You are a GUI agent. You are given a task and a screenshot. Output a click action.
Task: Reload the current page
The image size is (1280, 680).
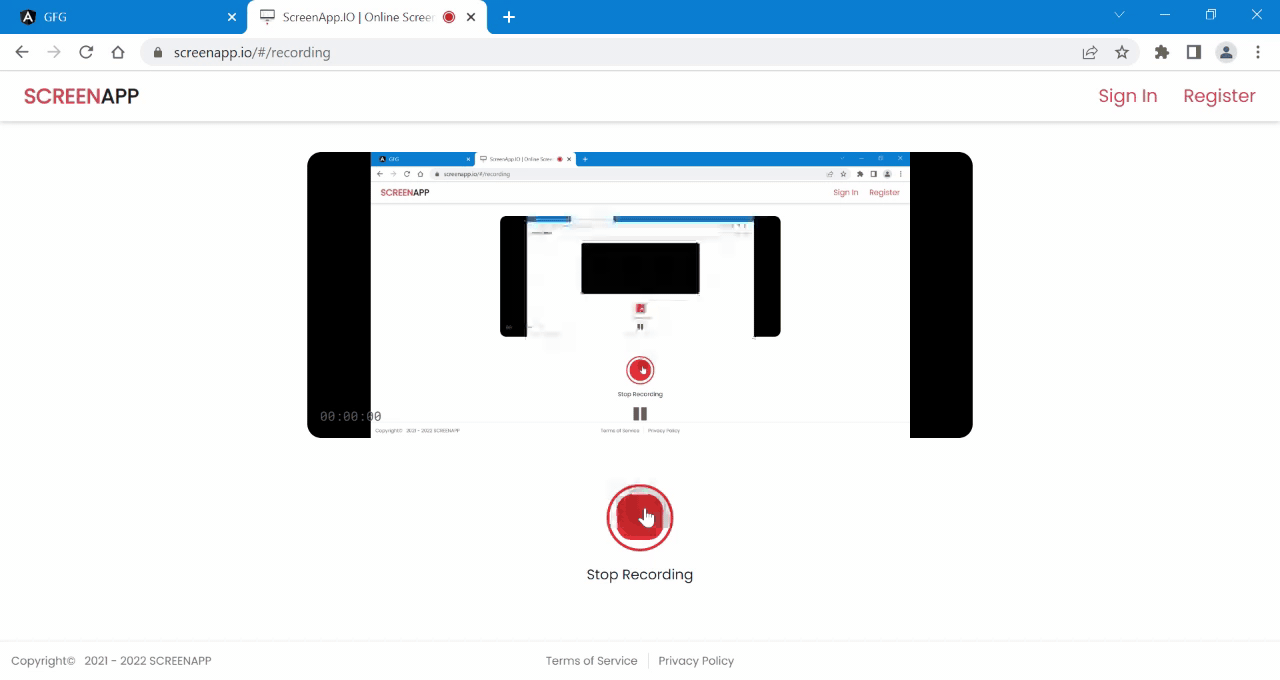[86, 52]
